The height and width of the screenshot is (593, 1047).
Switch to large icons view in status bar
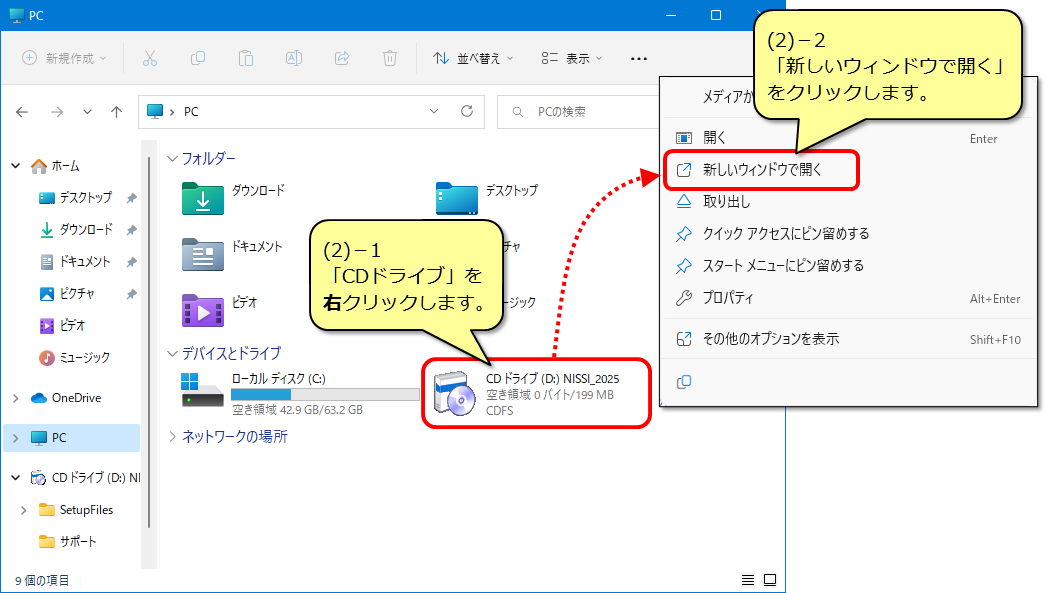coord(770,580)
